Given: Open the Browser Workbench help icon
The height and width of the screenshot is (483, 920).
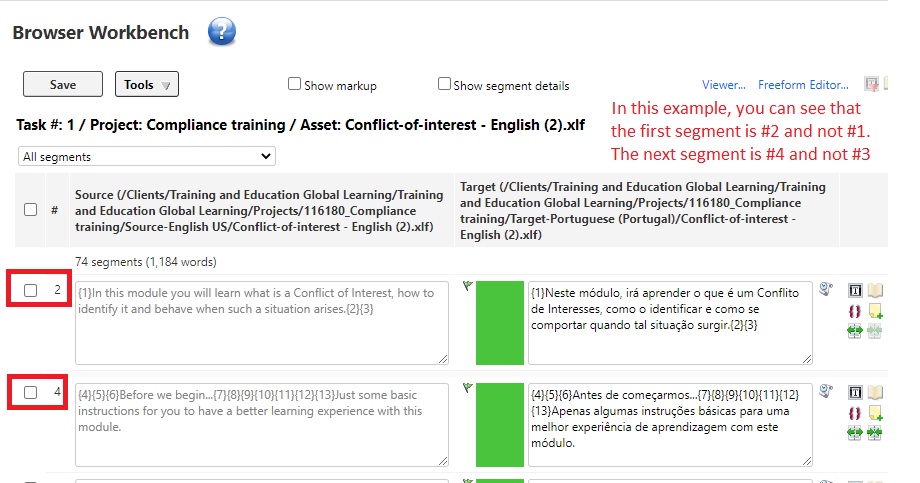Looking at the screenshot, I should [x=222, y=32].
